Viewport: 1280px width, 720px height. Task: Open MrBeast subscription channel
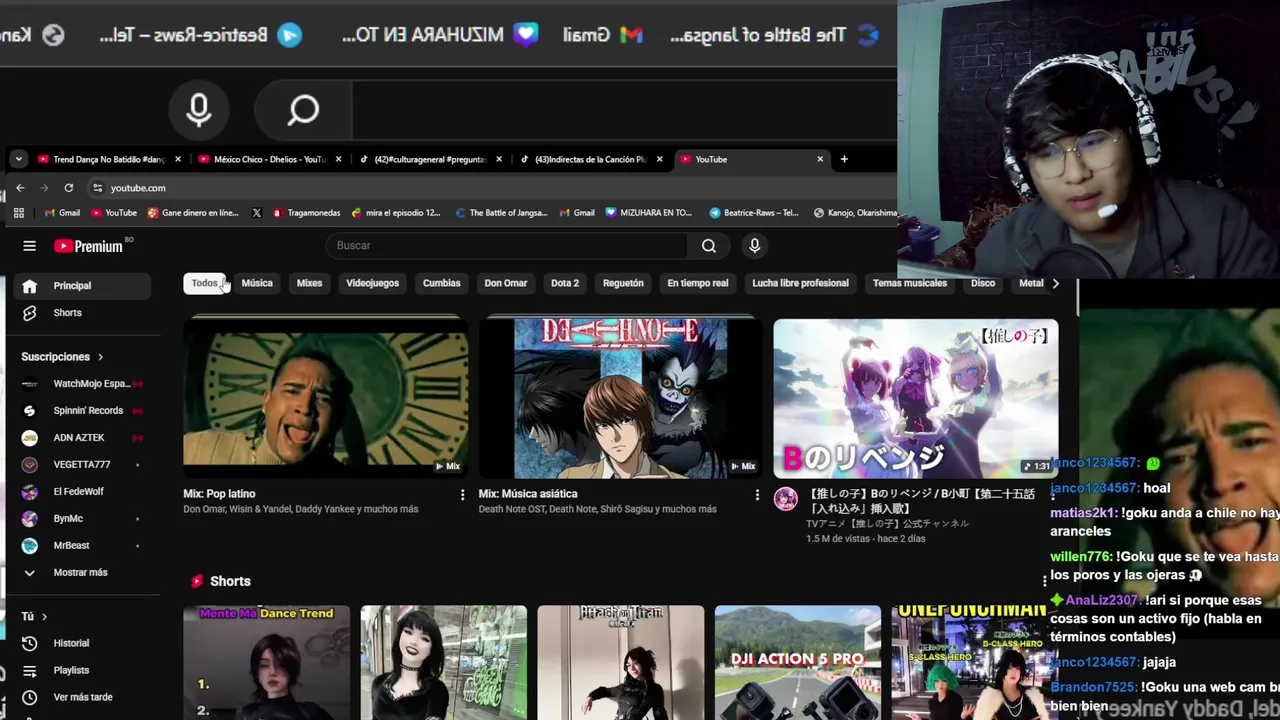click(x=82, y=546)
